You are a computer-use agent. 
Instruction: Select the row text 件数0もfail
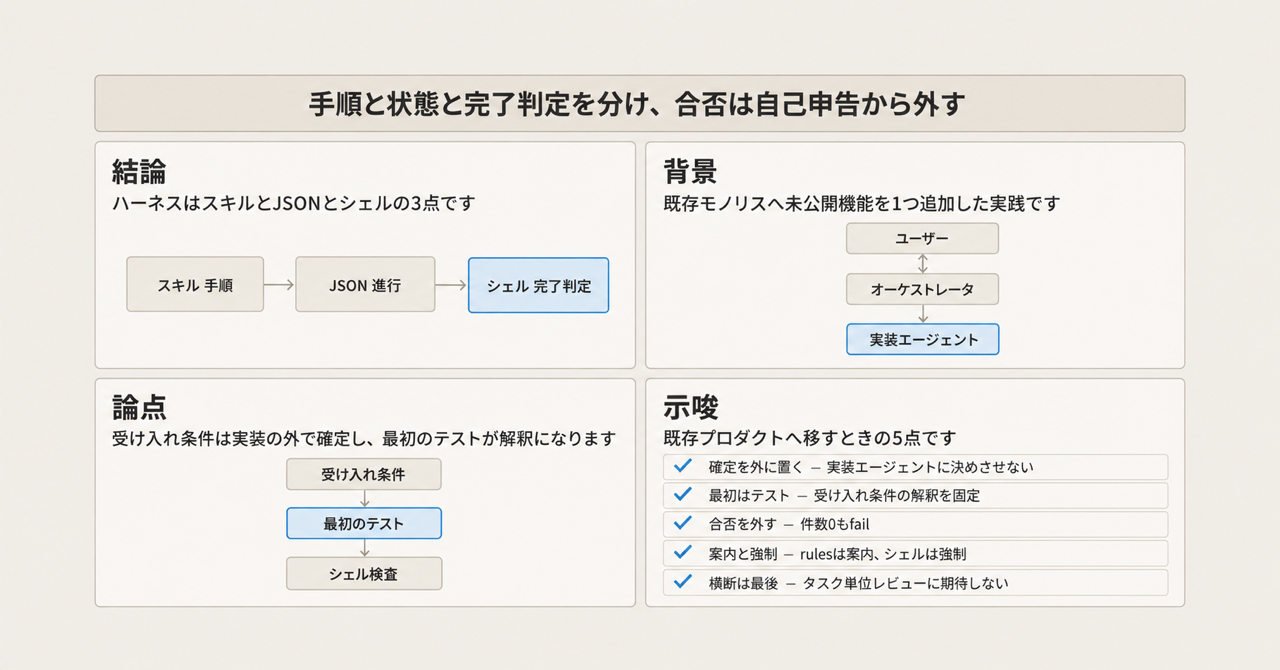click(834, 524)
